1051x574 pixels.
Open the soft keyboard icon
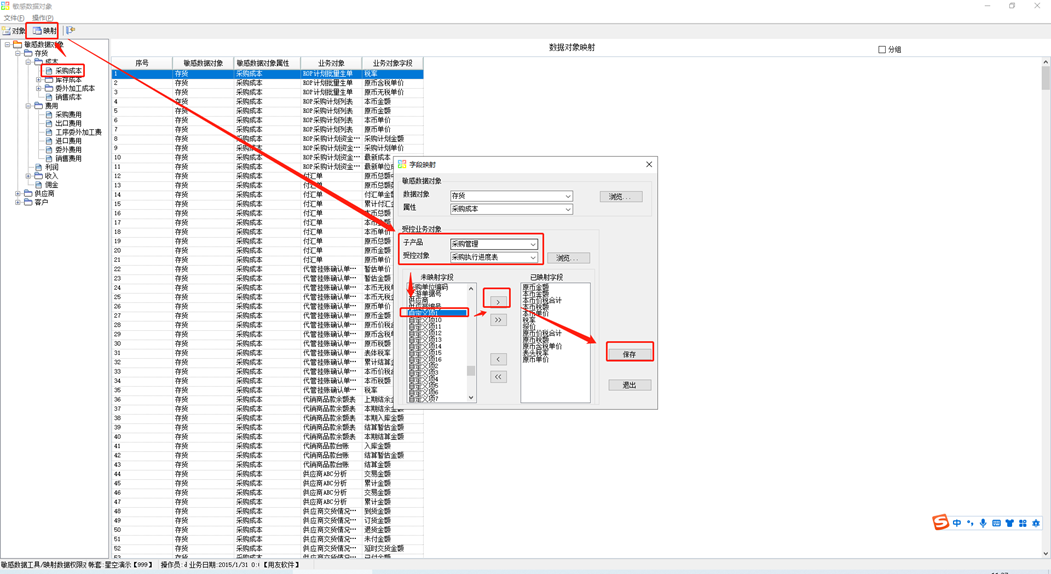pos(996,523)
